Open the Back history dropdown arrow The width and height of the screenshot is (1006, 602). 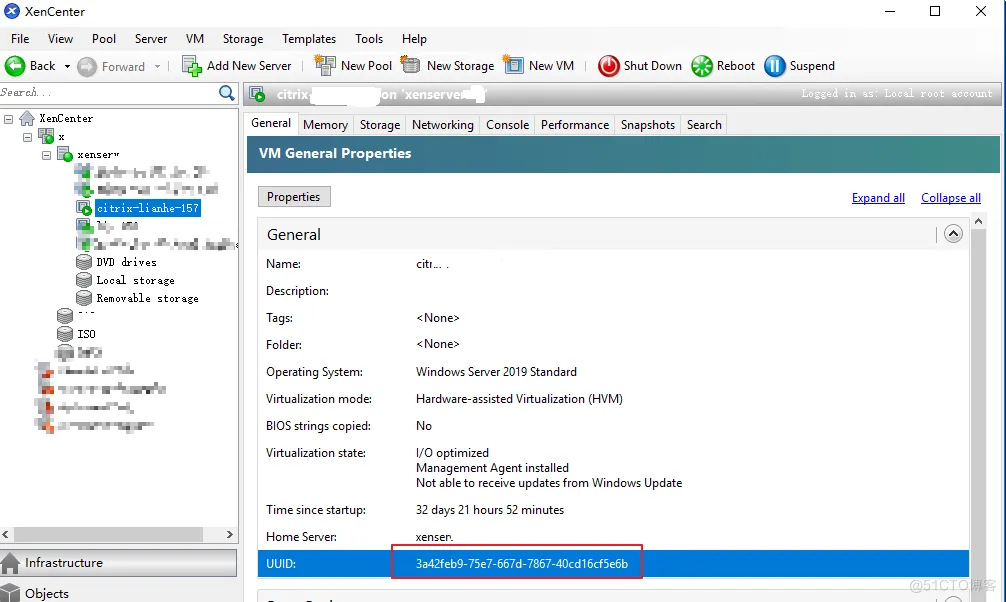(67, 66)
